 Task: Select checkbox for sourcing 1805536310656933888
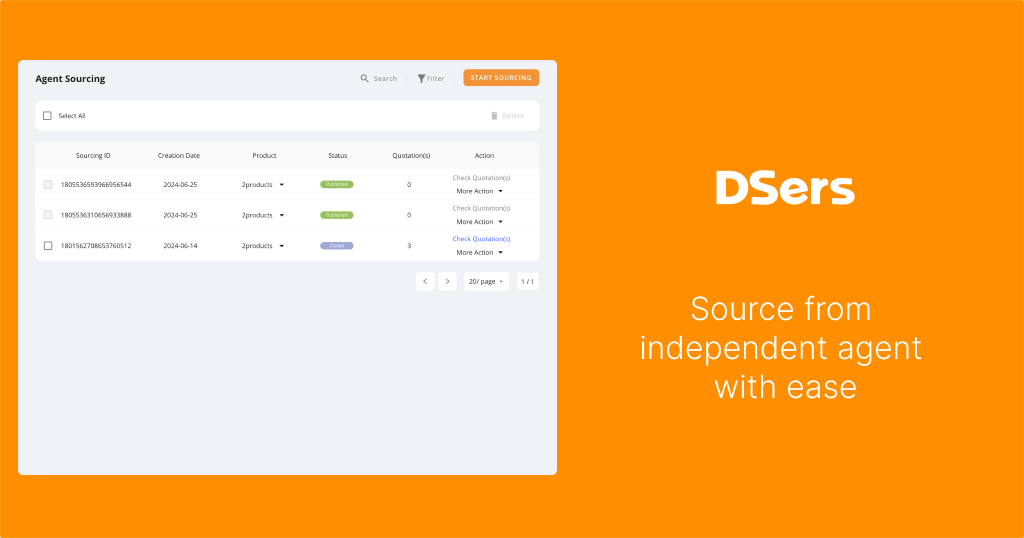[x=48, y=215]
